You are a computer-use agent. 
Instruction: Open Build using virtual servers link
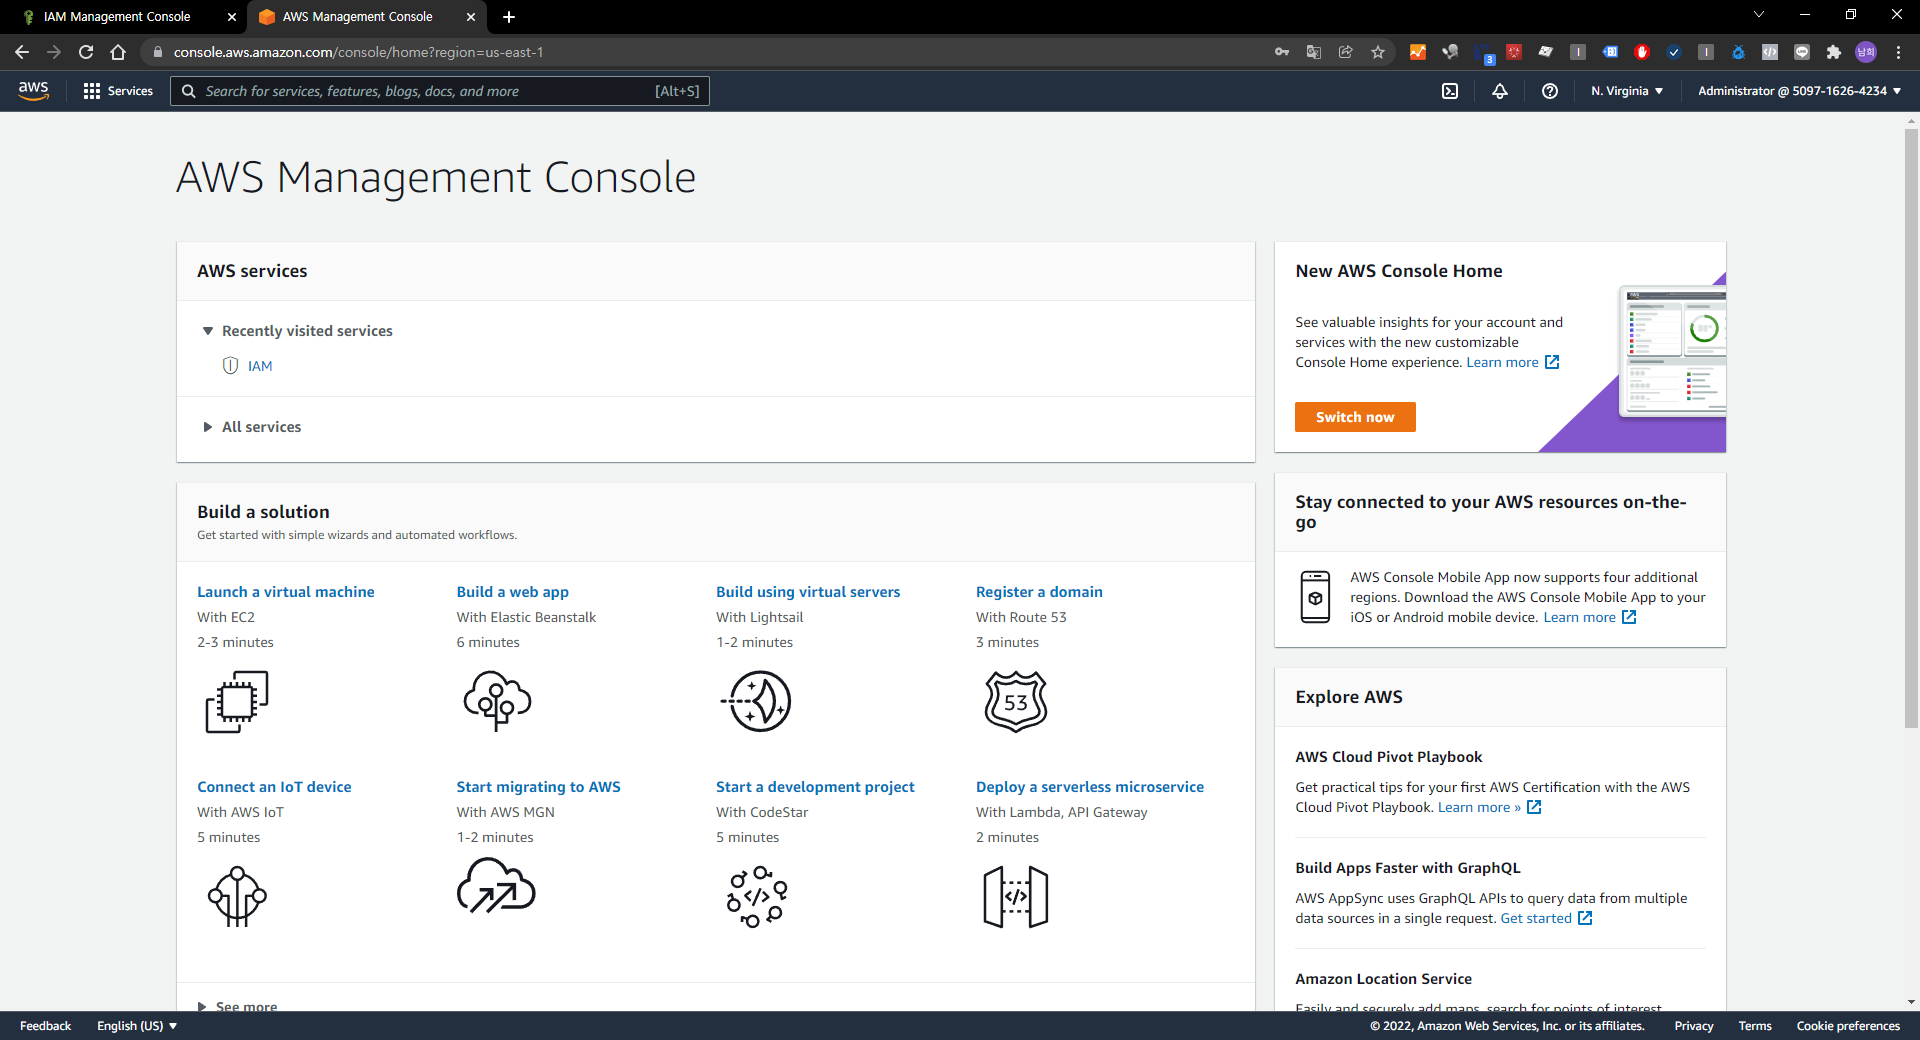(x=808, y=592)
